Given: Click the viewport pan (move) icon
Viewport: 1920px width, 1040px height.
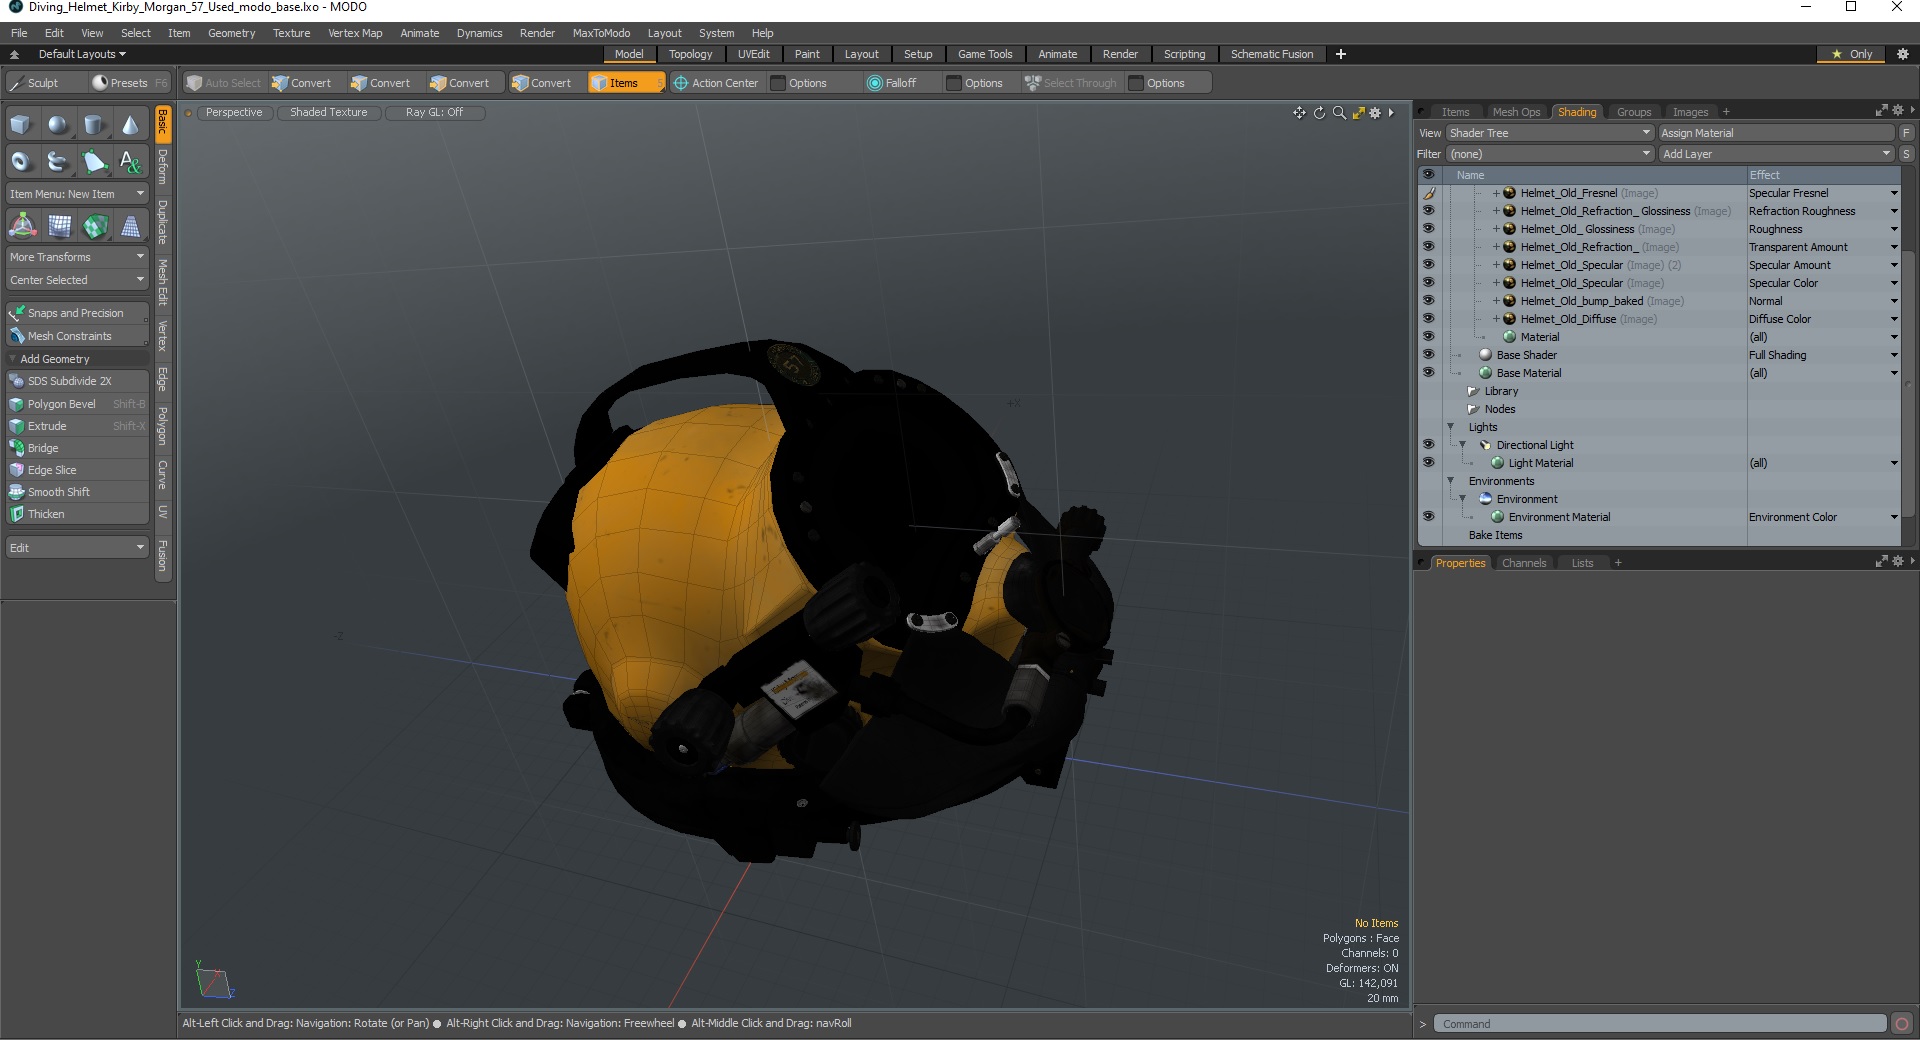Looking at the screenshot, I should pyautogui.click(x=1299, y=113).
